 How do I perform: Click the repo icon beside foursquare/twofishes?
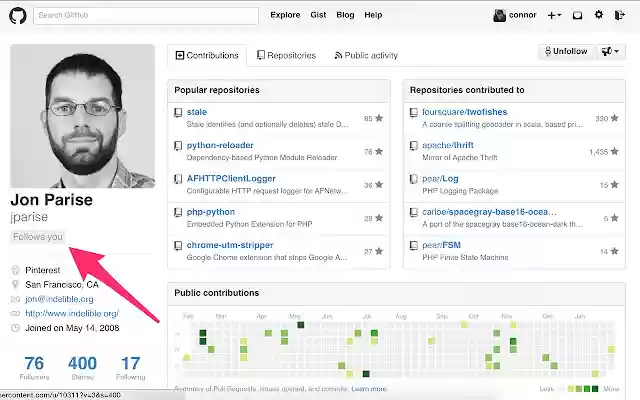(x=413, y=113)
